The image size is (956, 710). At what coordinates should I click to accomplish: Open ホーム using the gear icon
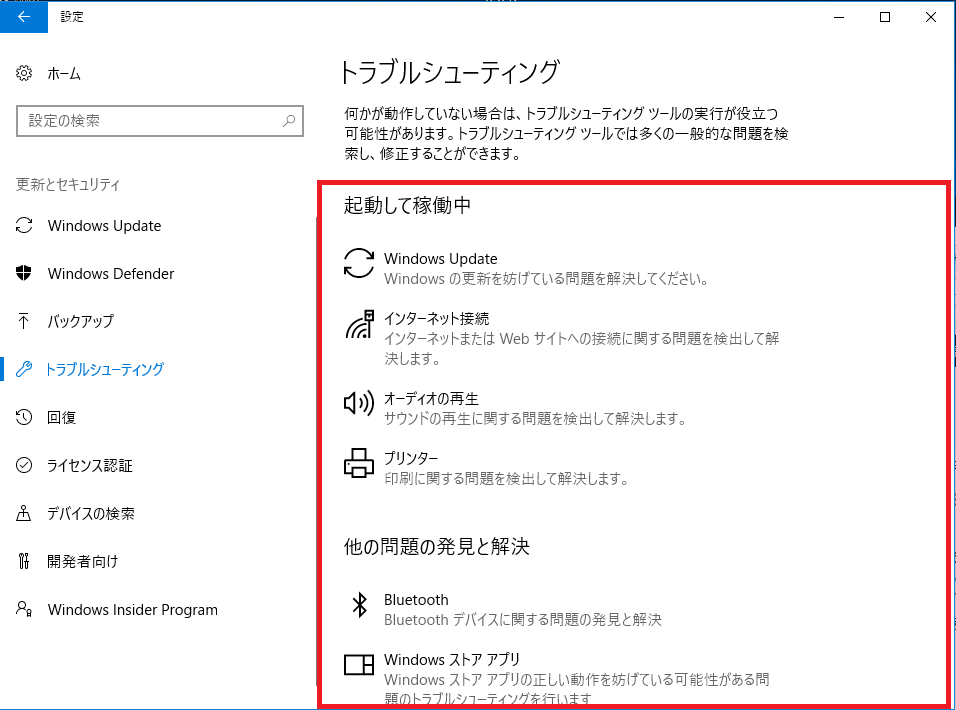click(24, 73)
